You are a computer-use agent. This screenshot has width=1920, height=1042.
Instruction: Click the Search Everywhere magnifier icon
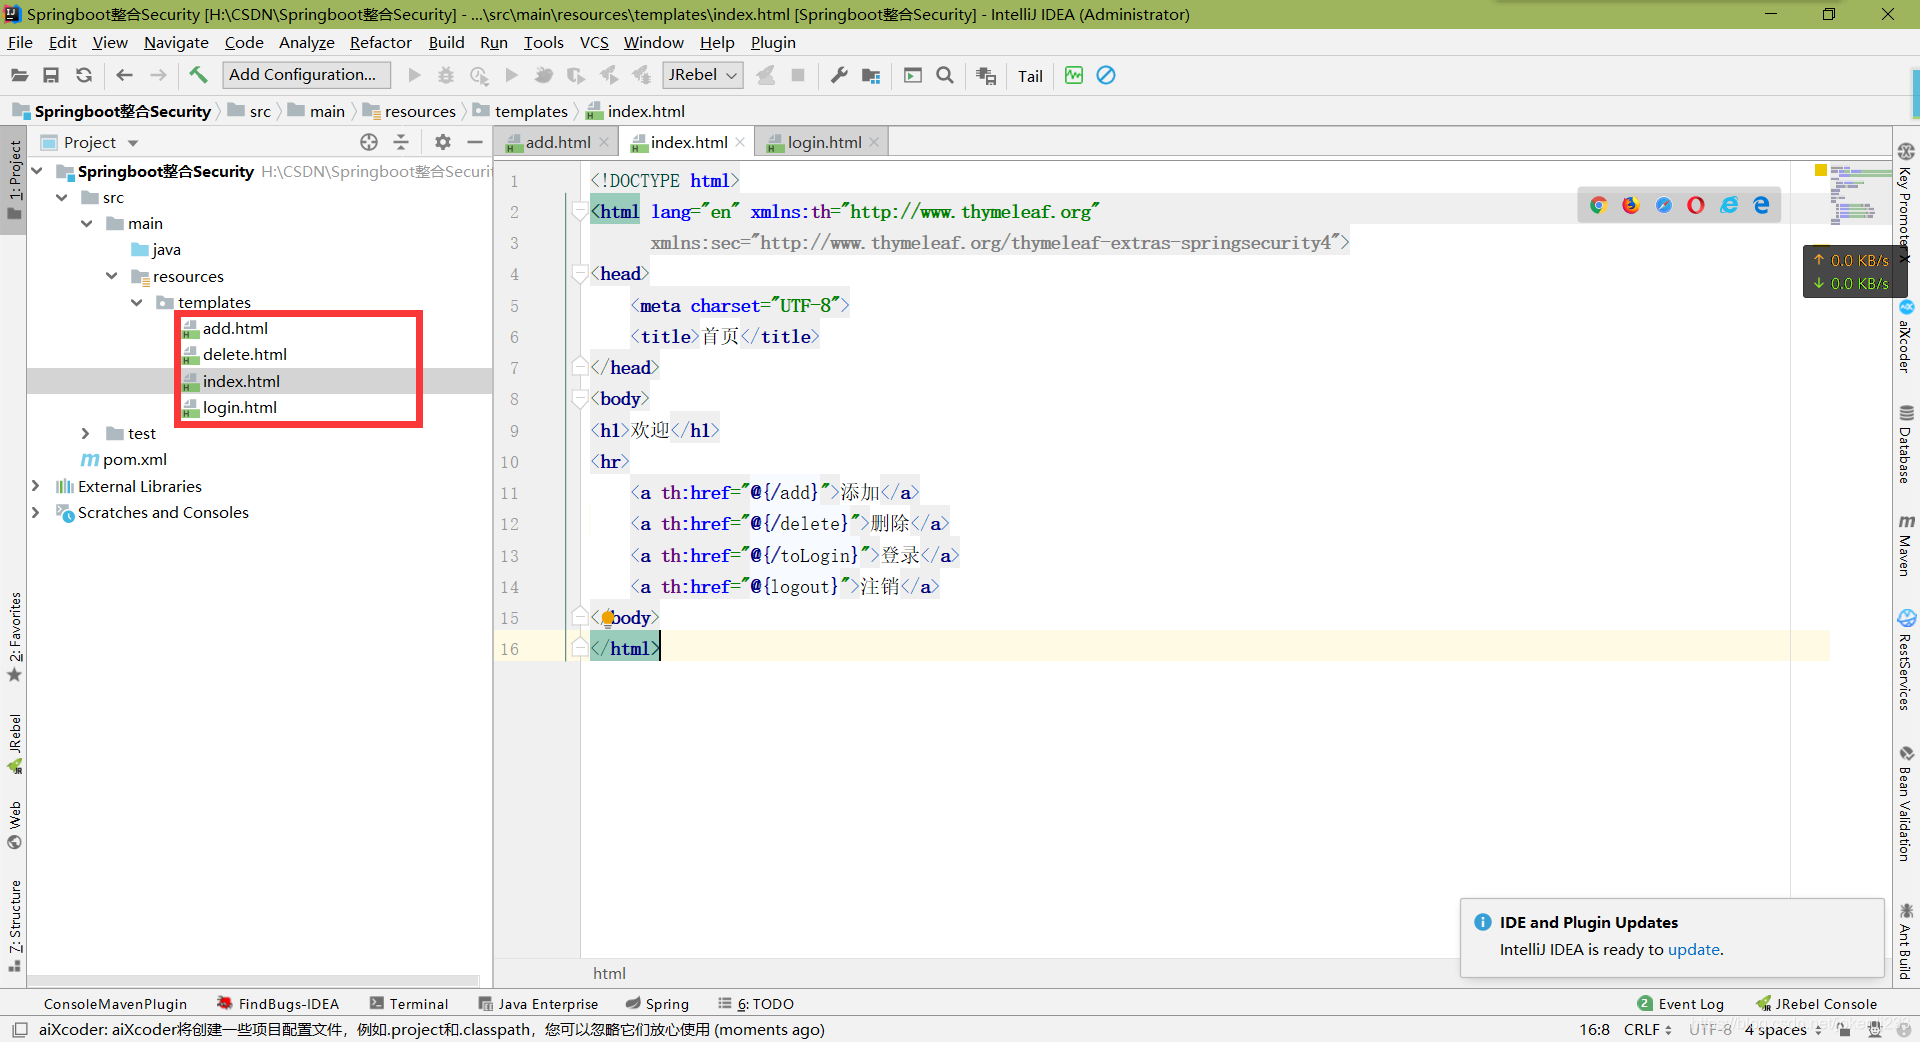point(944,75)
